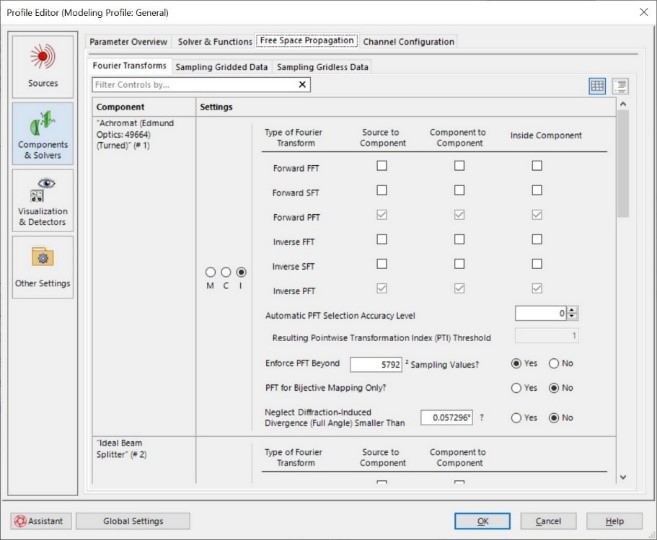657x540 pixels.
Task: Choose Yes for PFT Bijective Mapping Only
Action: [517, 388]
